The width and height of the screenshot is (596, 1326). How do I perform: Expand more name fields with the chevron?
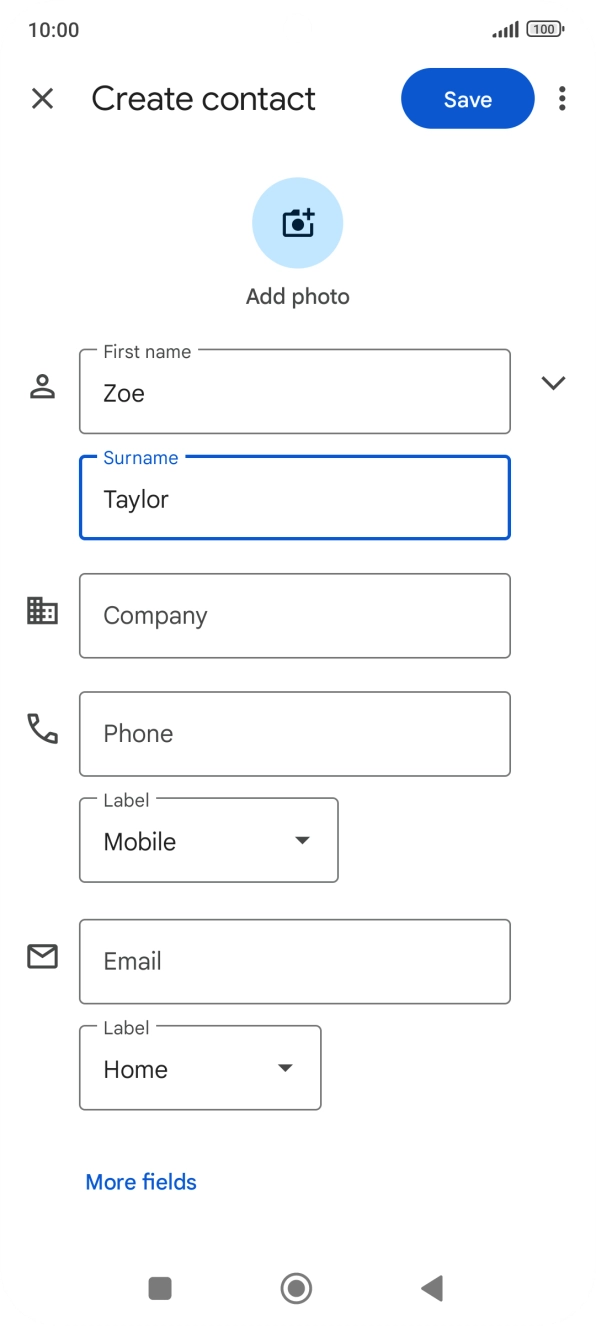pos(553,382)
